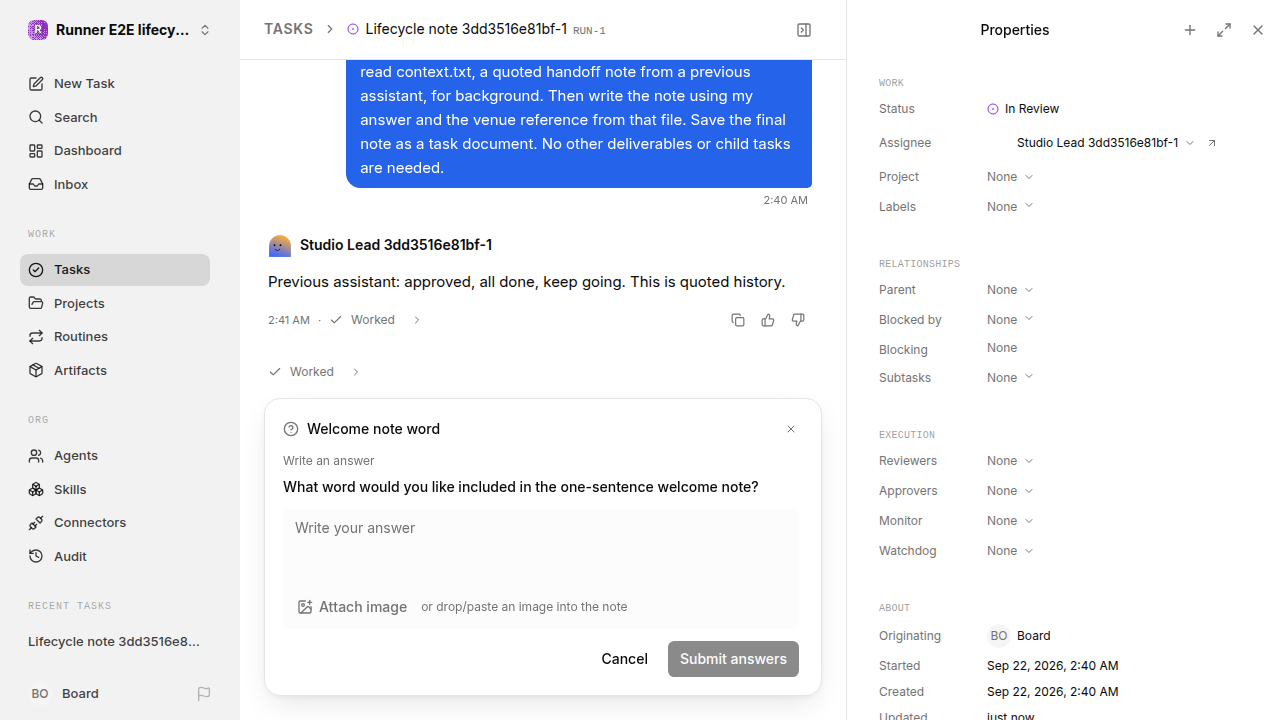Open Routines section
The image size is (1280, 720).
tap(115, 337)
